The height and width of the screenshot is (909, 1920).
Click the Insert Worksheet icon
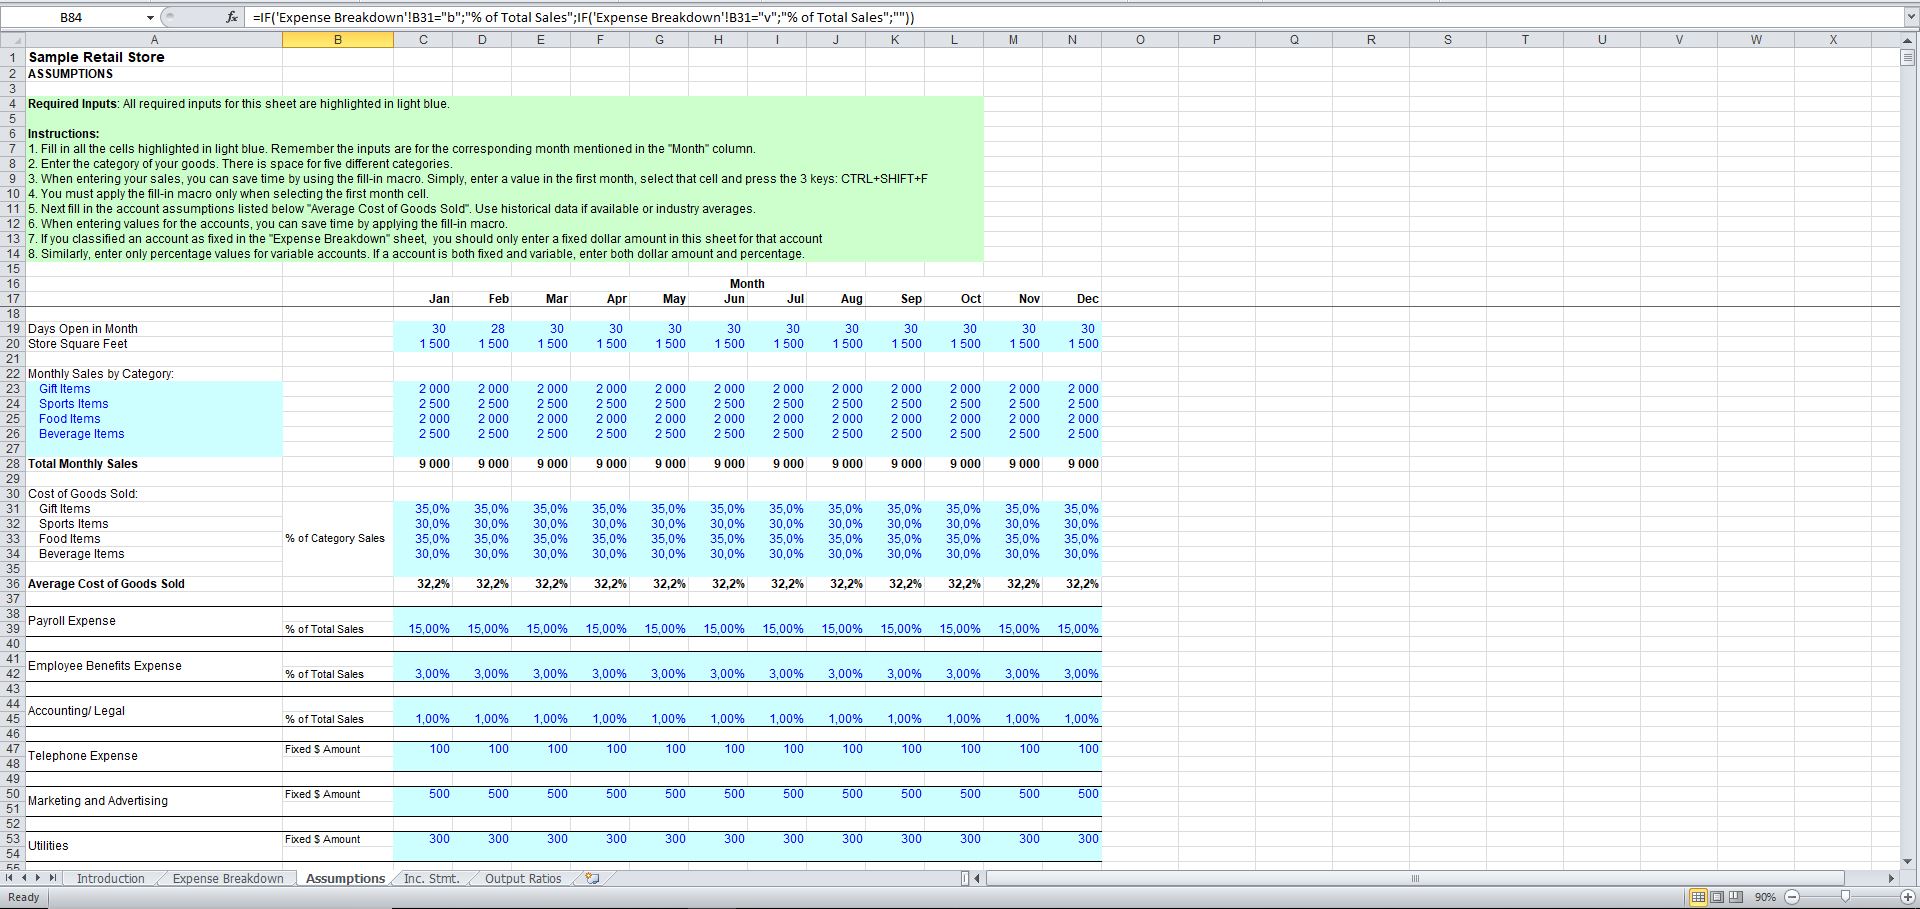click(592, 878)
